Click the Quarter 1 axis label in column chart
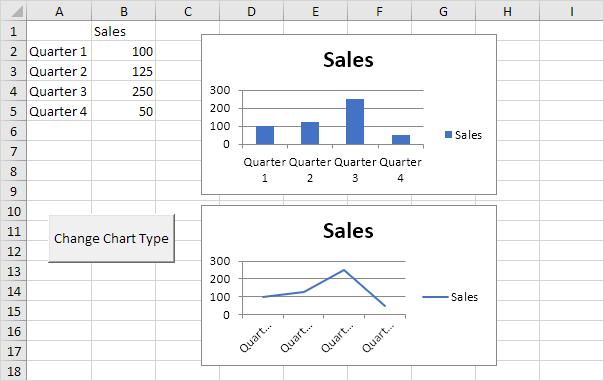This screenshot has width=604, height=381. click(x=265, y=170)
